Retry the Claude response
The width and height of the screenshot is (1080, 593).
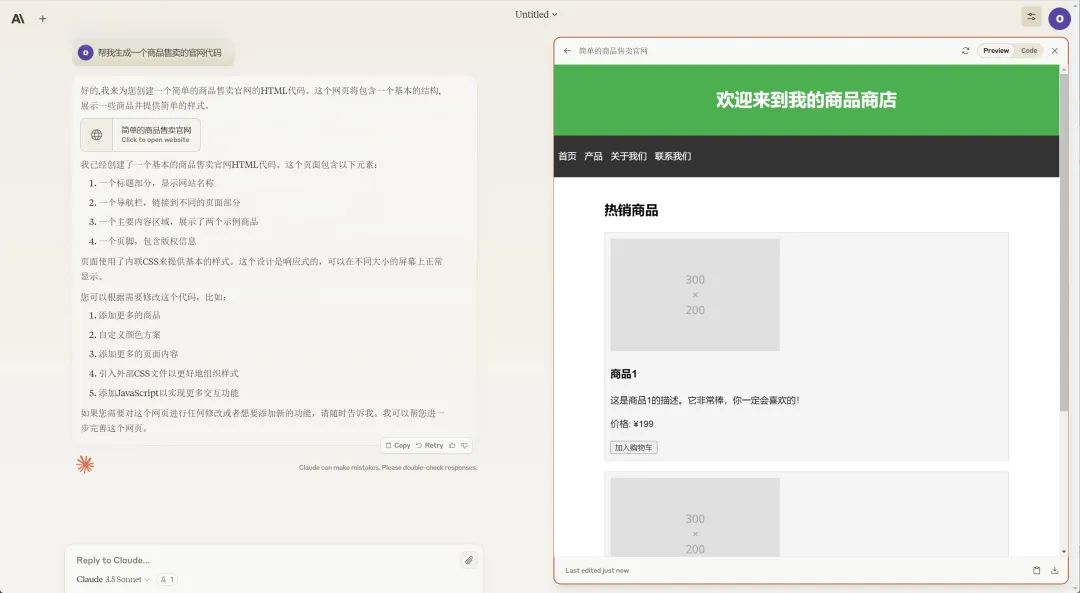[x=430, y=446]
